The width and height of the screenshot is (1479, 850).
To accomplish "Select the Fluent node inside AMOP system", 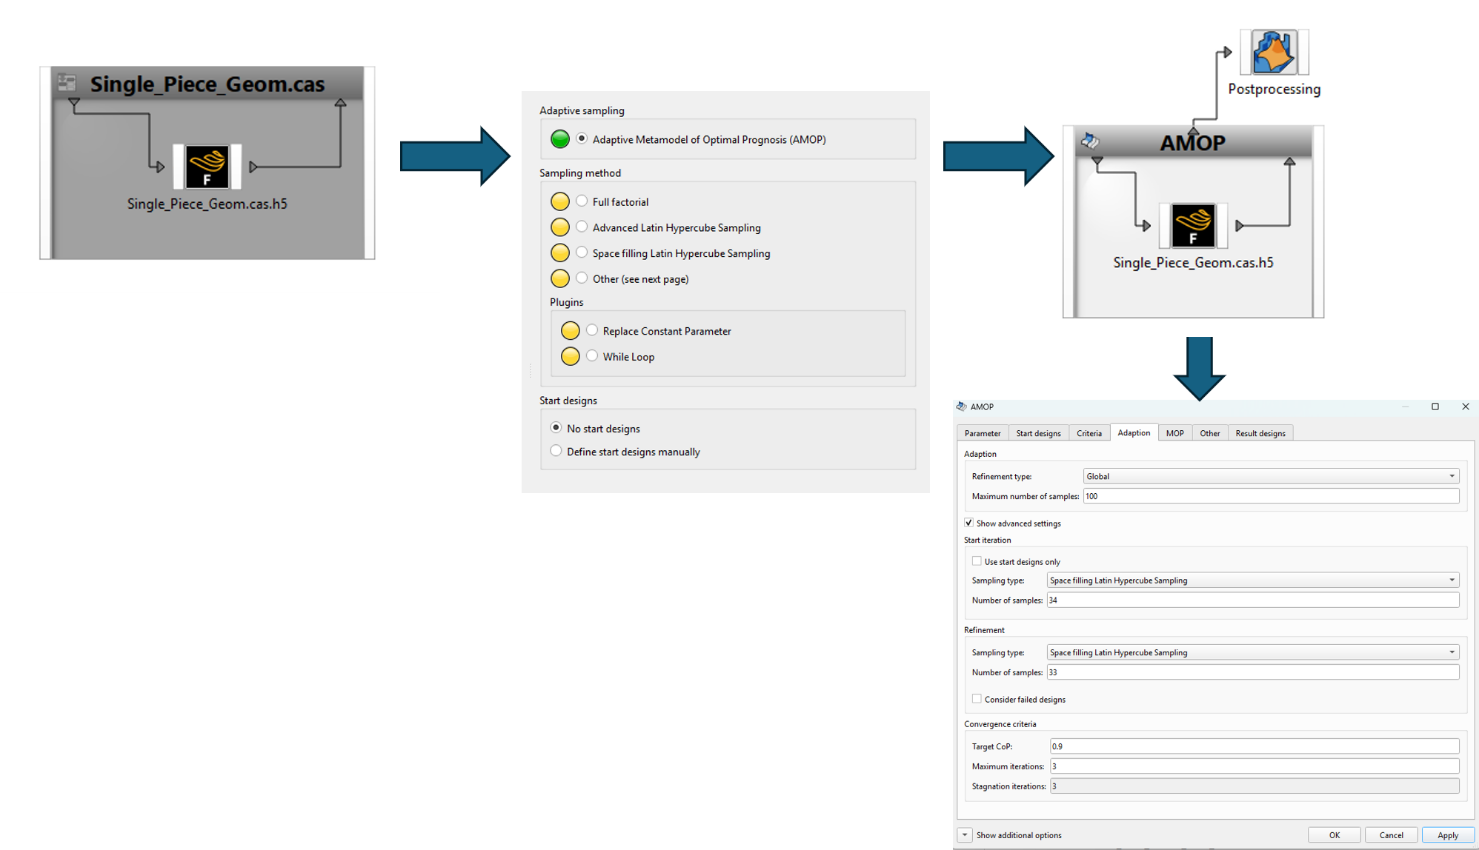I will point(1193,226).
